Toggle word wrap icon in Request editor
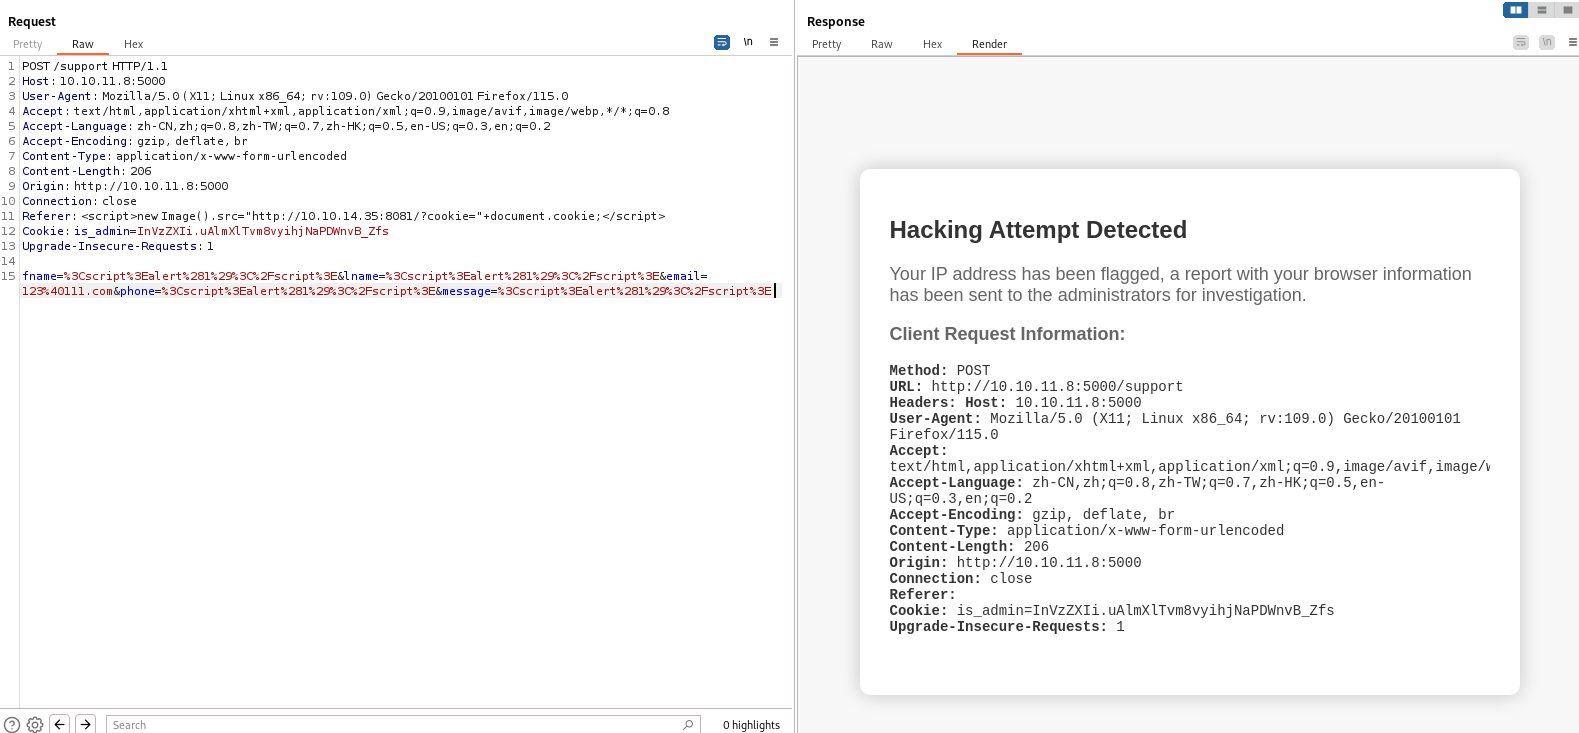Screen dimensions: 1579x733 click(722, 42)
